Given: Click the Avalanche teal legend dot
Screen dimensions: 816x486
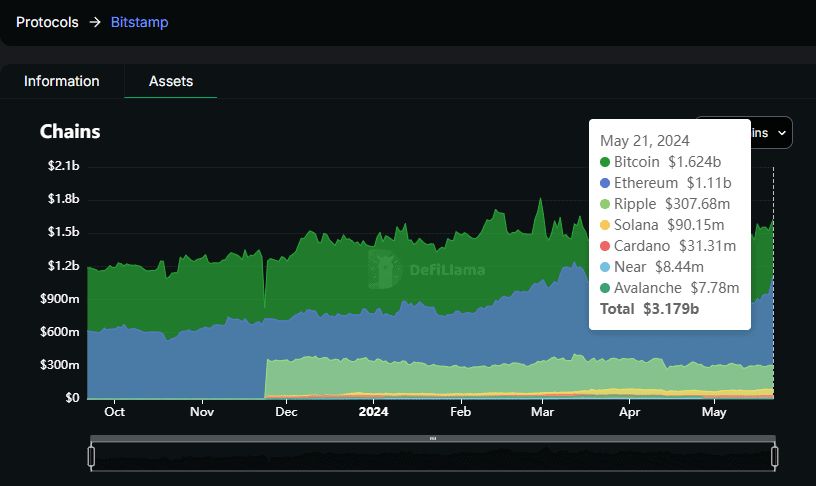Looking at the screenshot, I should click(x=605, y=288).
